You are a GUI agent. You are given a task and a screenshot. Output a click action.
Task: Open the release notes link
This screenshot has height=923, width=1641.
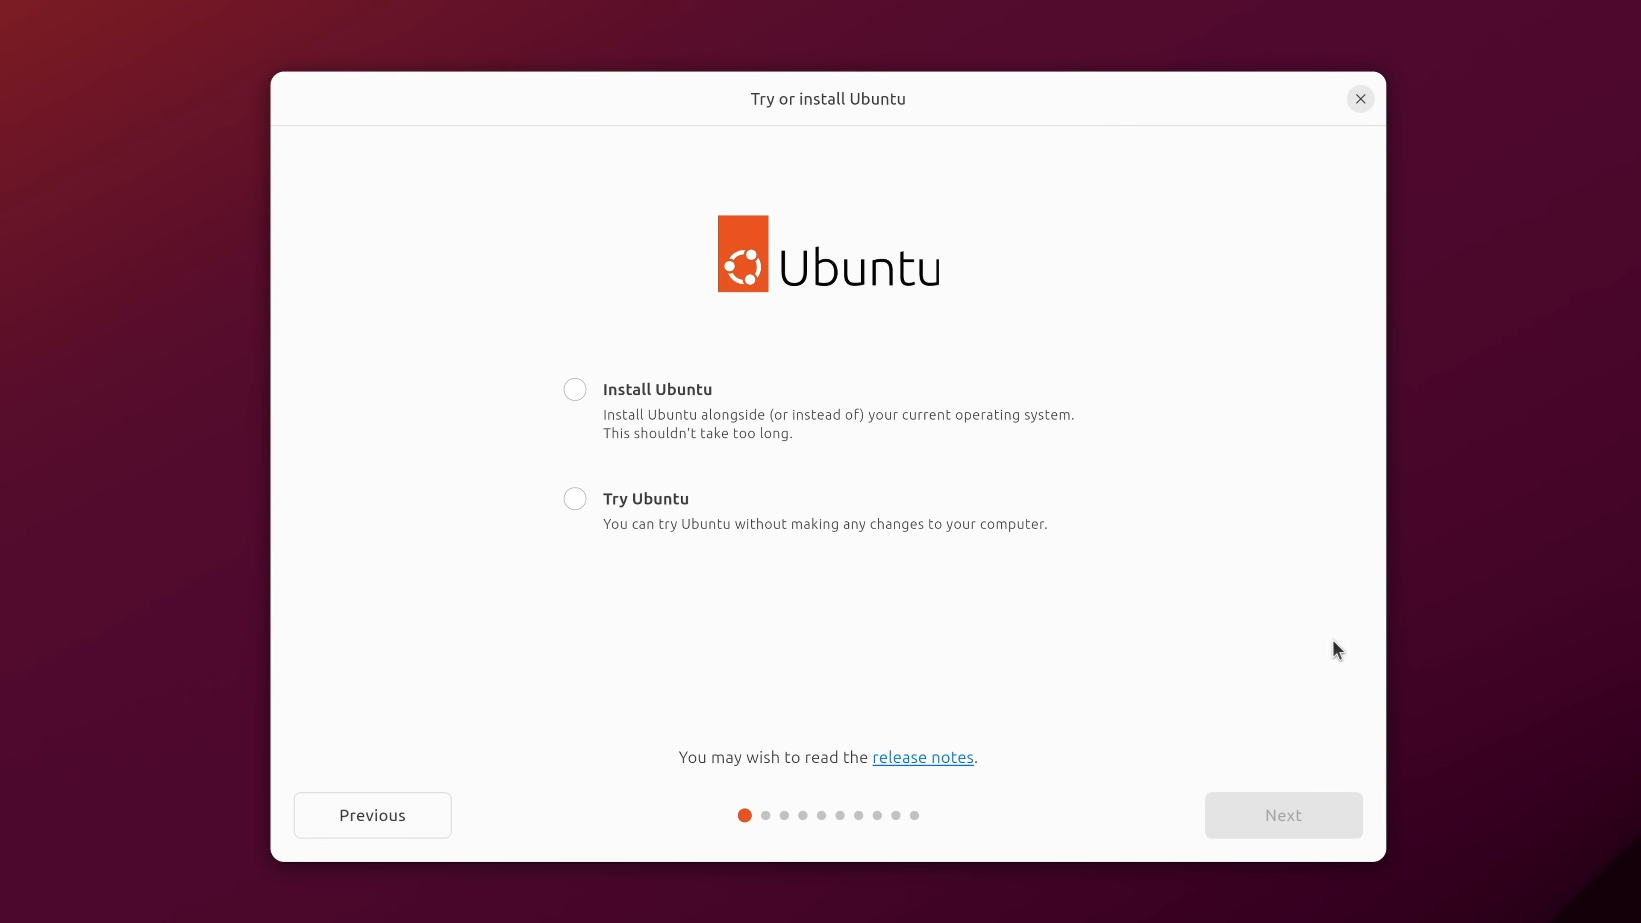(x=923, y=758)
